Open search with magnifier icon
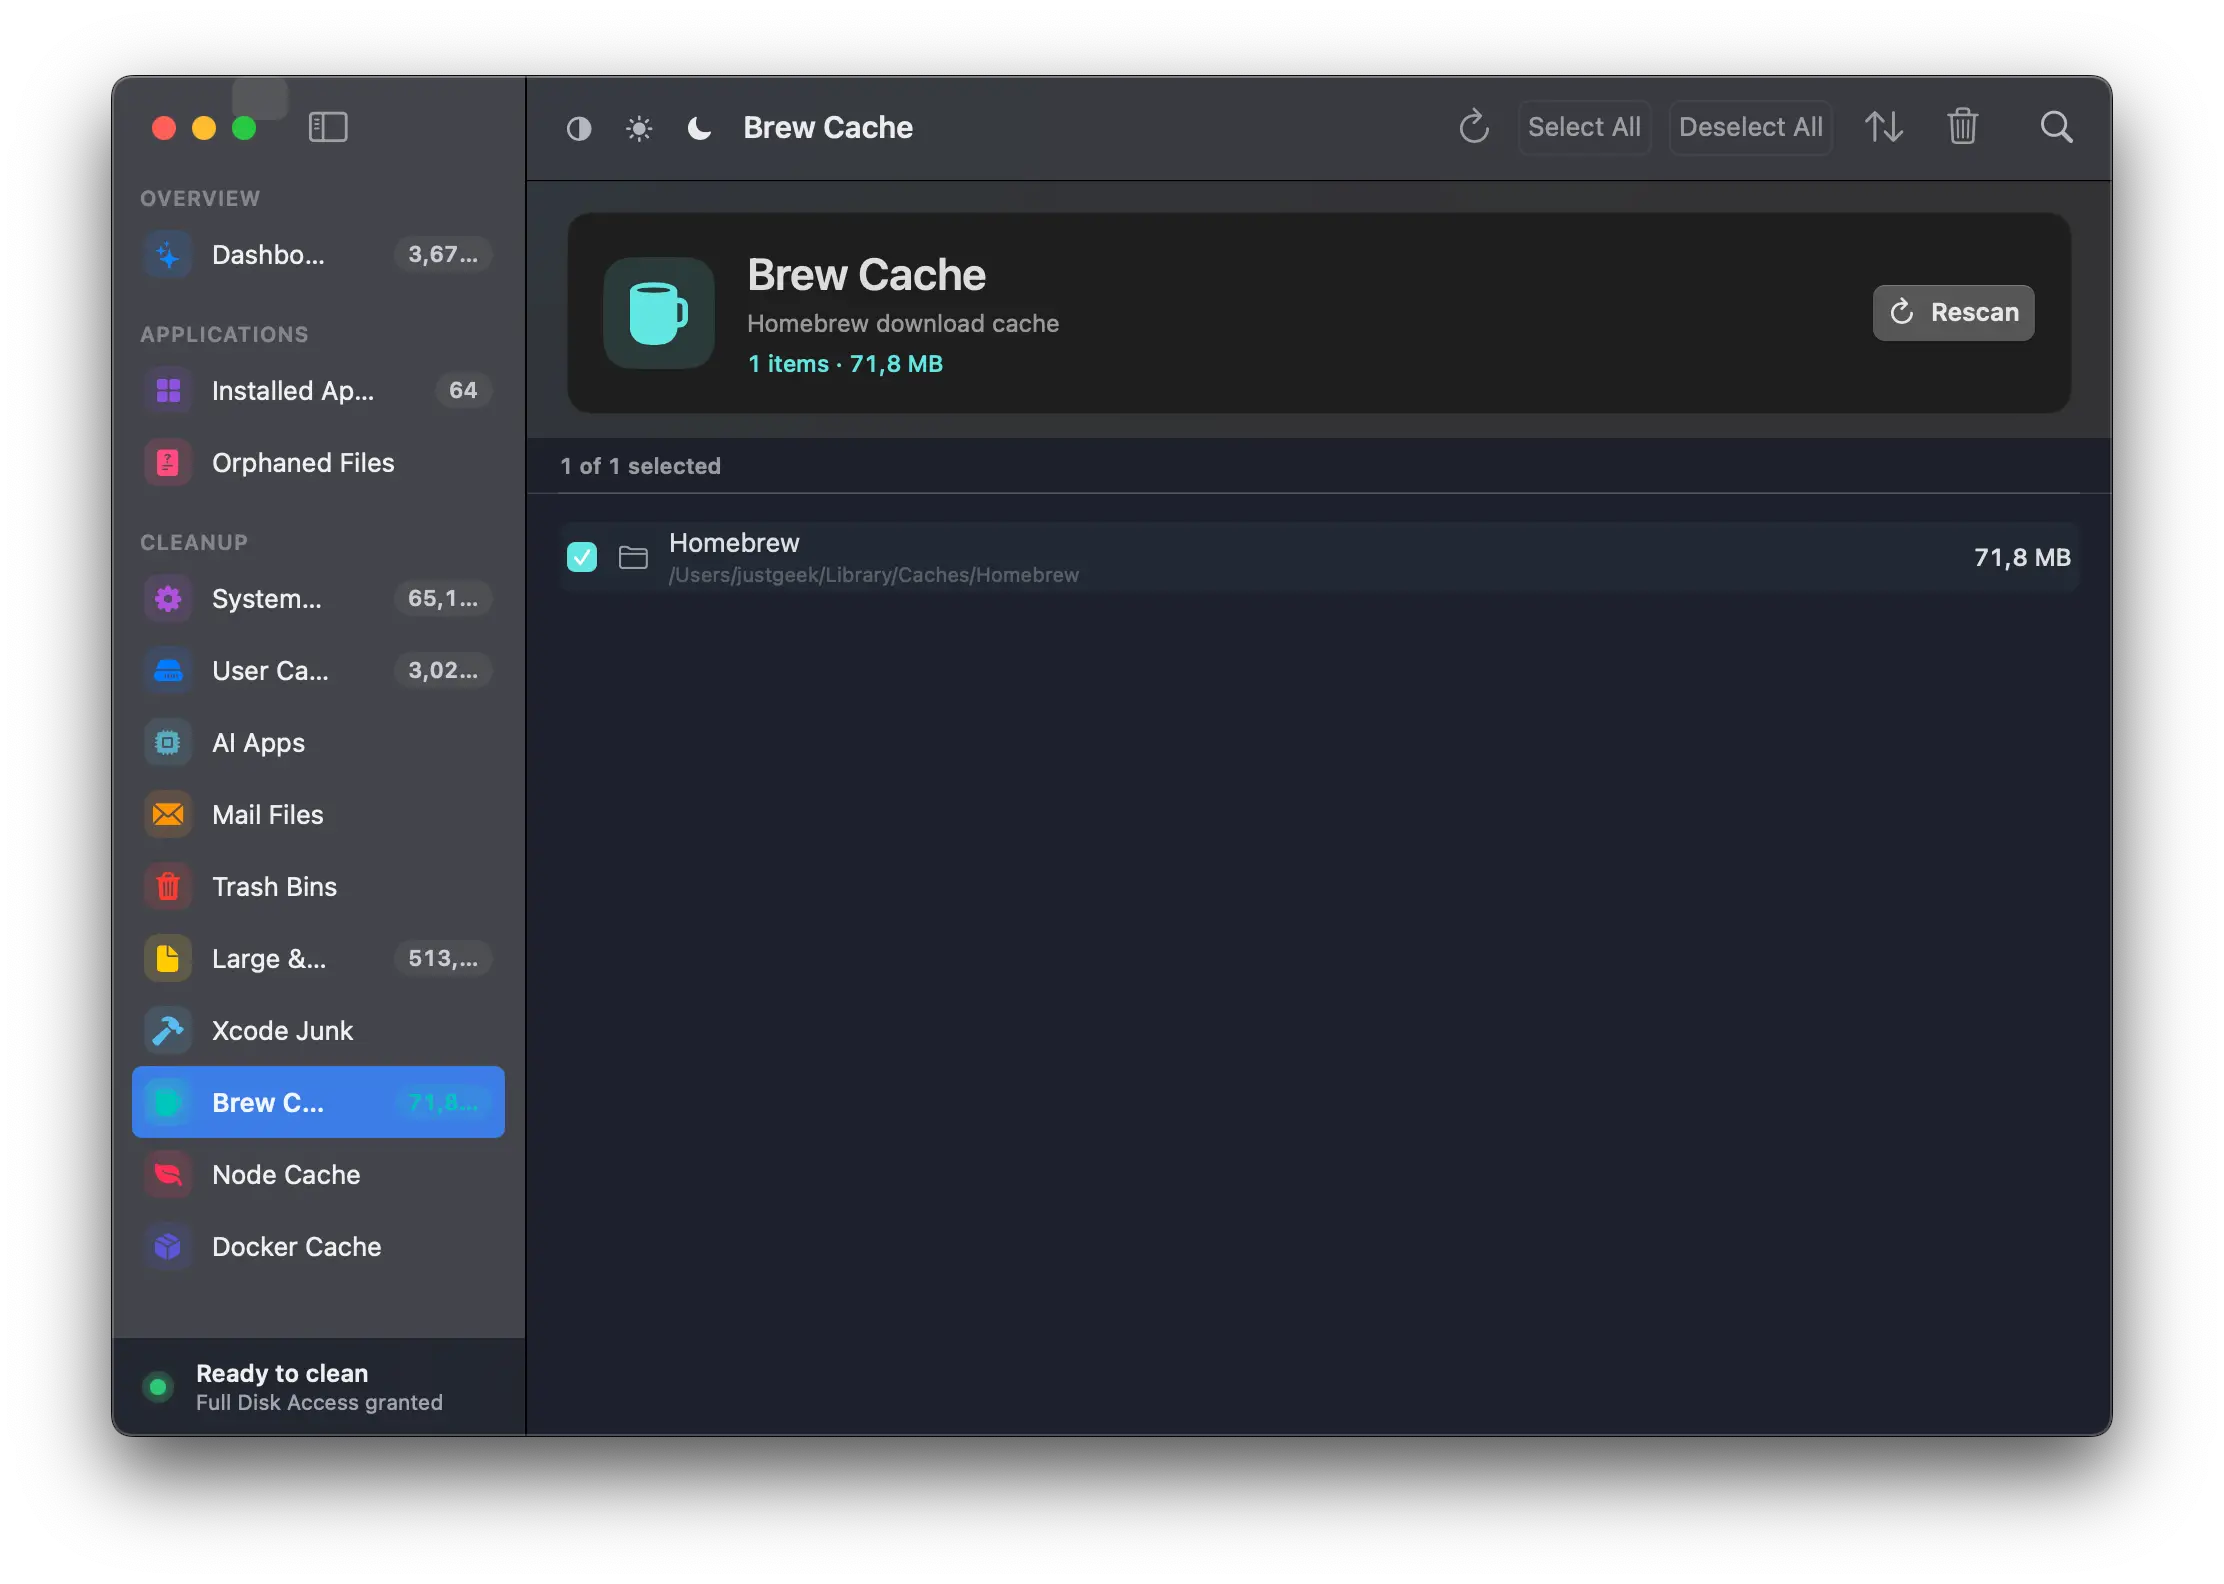This screenshot has width=2224, height=1584. pos(2056,127)
